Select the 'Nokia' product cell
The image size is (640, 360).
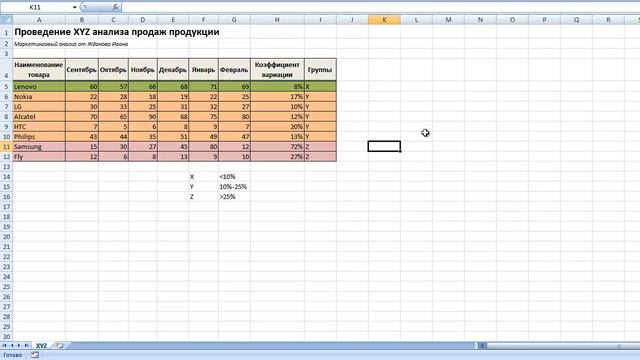click(39, 97)
